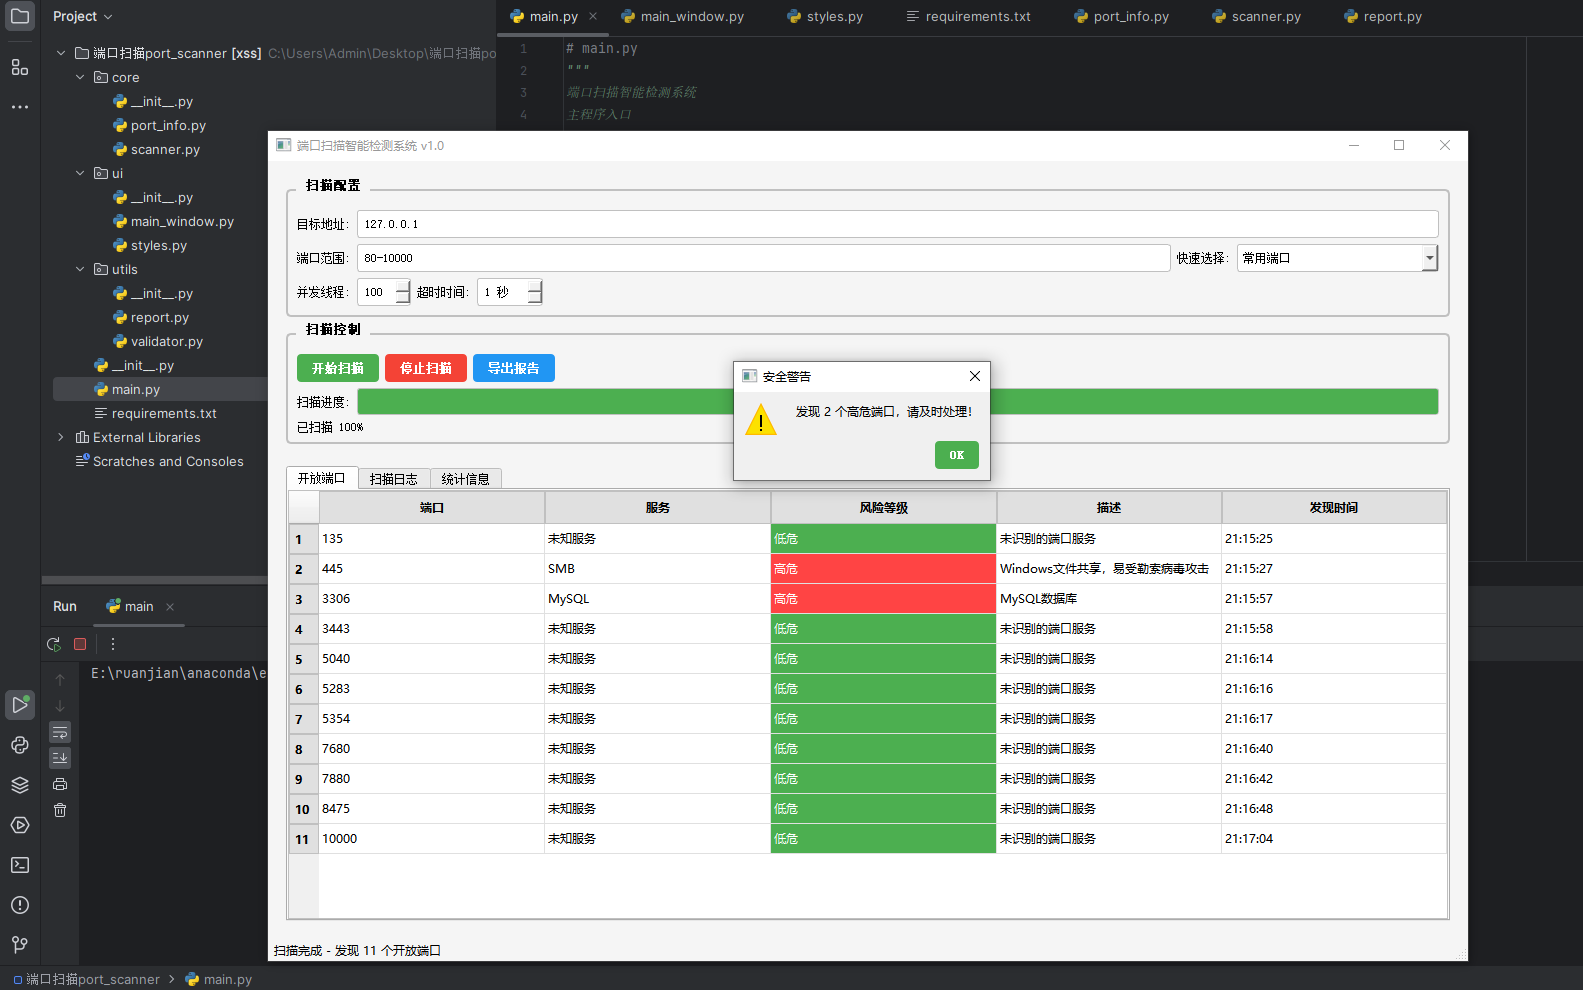This screenshot has width=1583, height=990.
Task: Click the red 停止扫描 button
Action: pos(426,368)
